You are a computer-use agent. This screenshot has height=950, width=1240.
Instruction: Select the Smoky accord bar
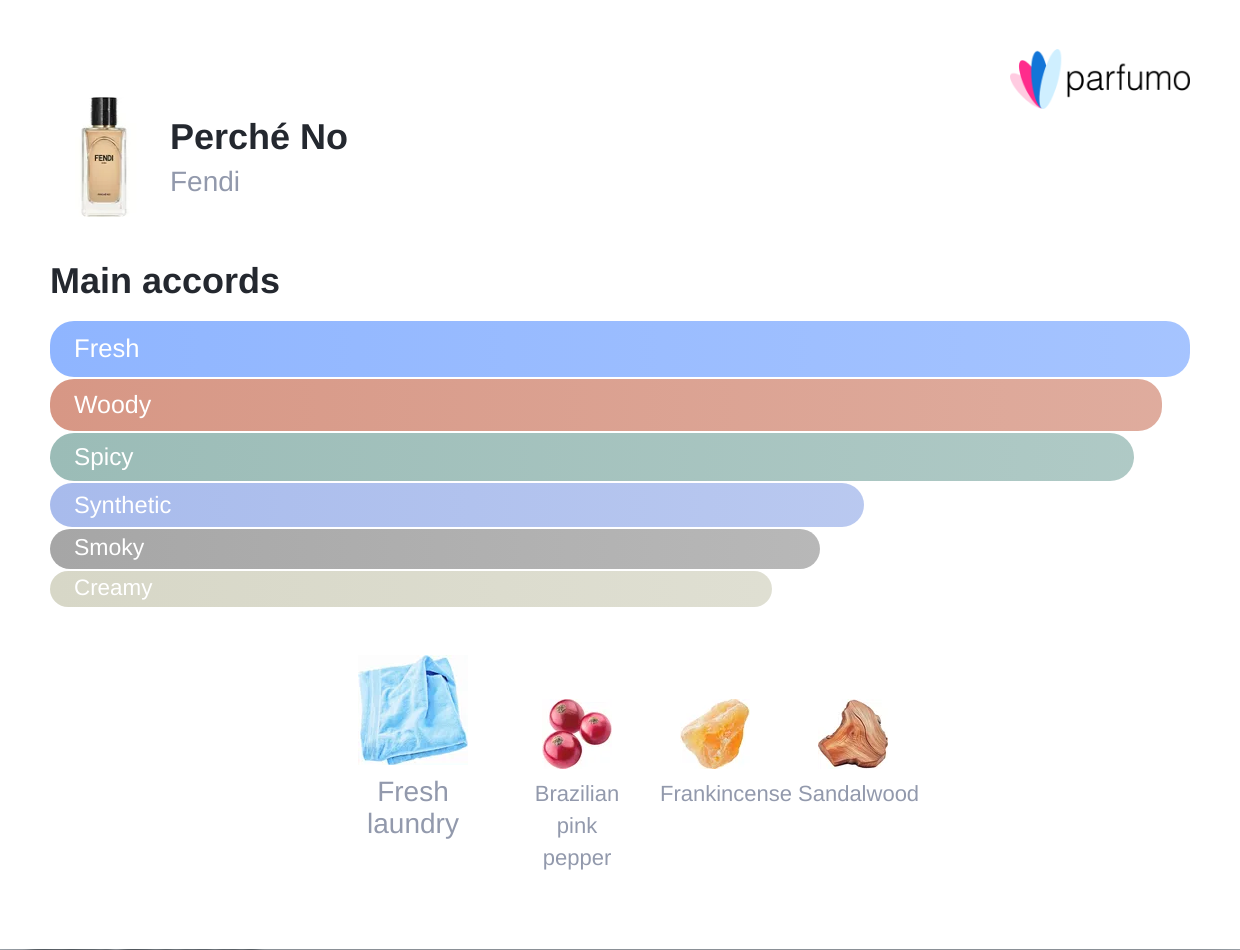click(435, 548)
